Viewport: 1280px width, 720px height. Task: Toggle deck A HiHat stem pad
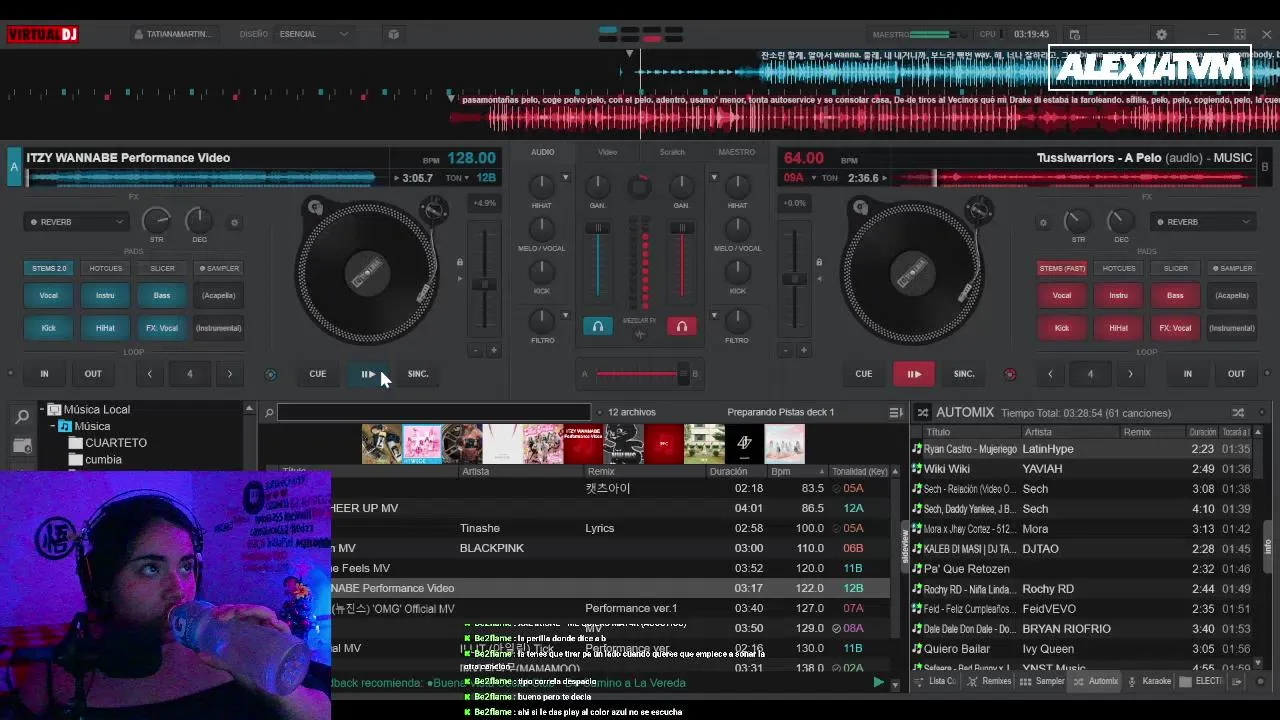(x=105, y=328)
